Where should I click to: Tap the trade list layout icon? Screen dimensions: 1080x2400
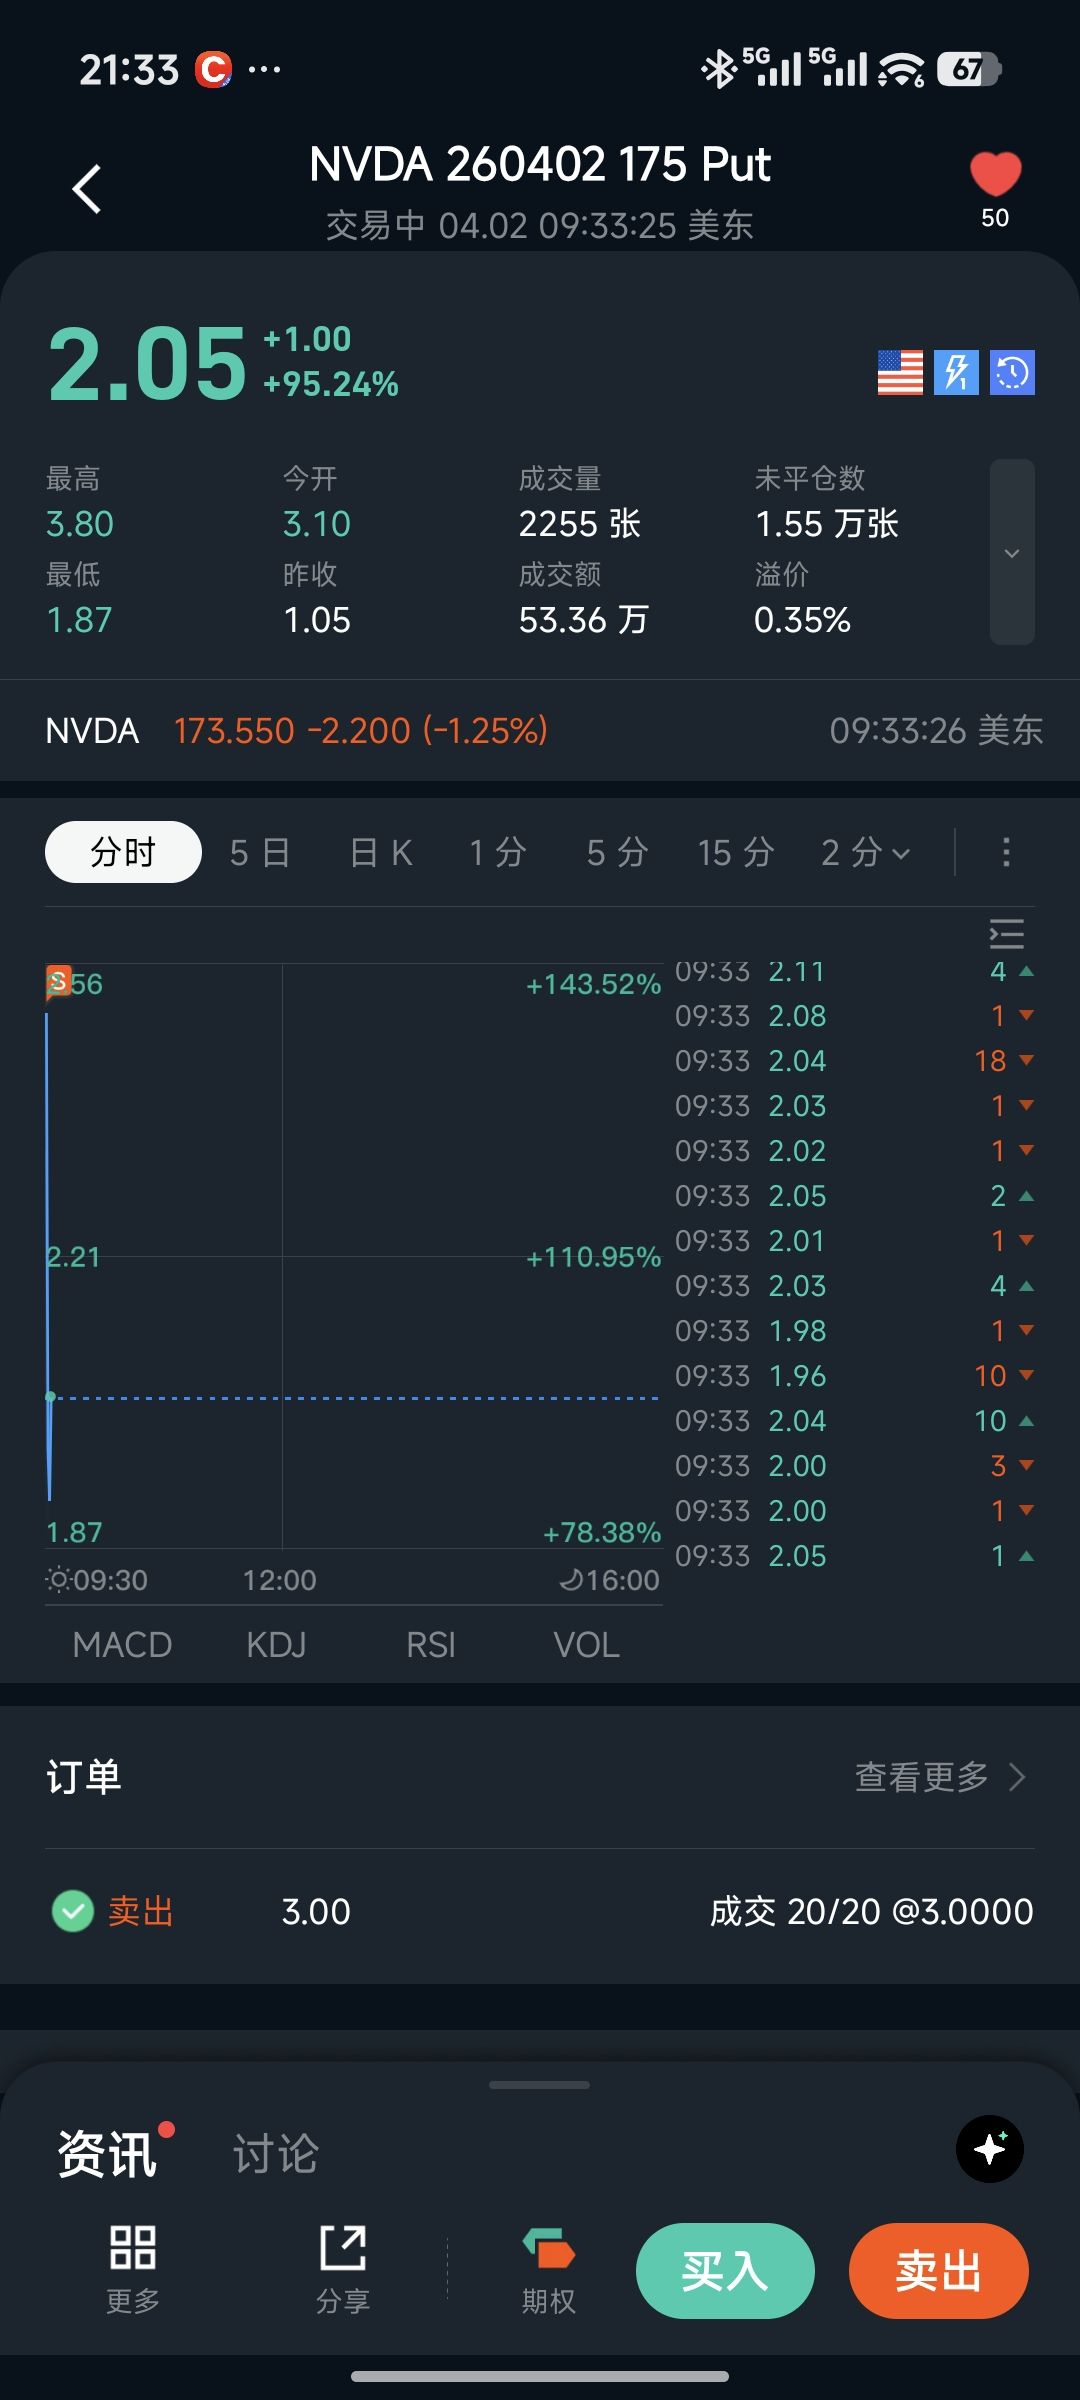pyautogui.click(x=1006, y=933)
